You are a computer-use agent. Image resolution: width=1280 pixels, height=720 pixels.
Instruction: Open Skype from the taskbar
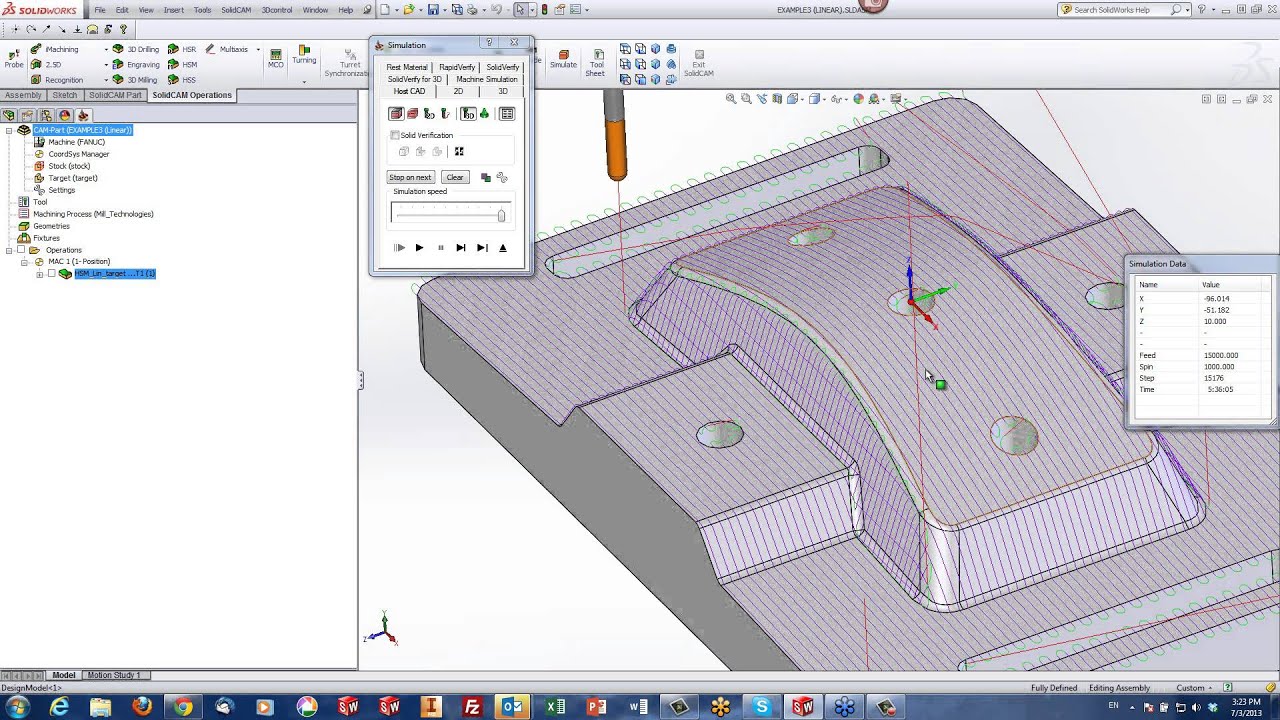(x=762, y=707)
